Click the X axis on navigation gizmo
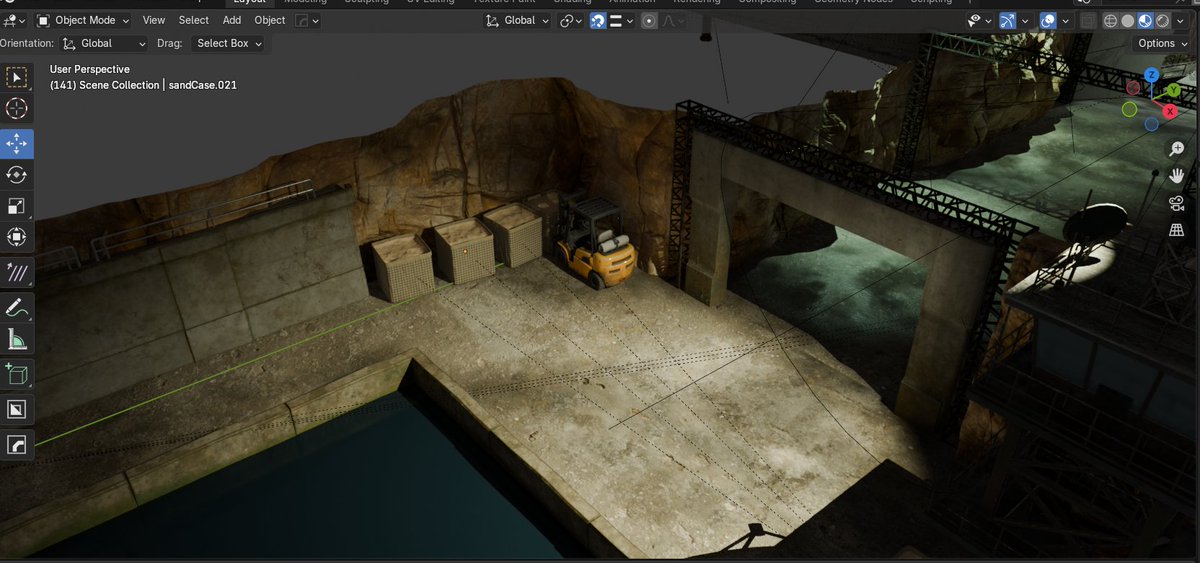Image resolution: width=1200 pixels, height=563 pixels. pyautogui.click(x=1170, y=111)
